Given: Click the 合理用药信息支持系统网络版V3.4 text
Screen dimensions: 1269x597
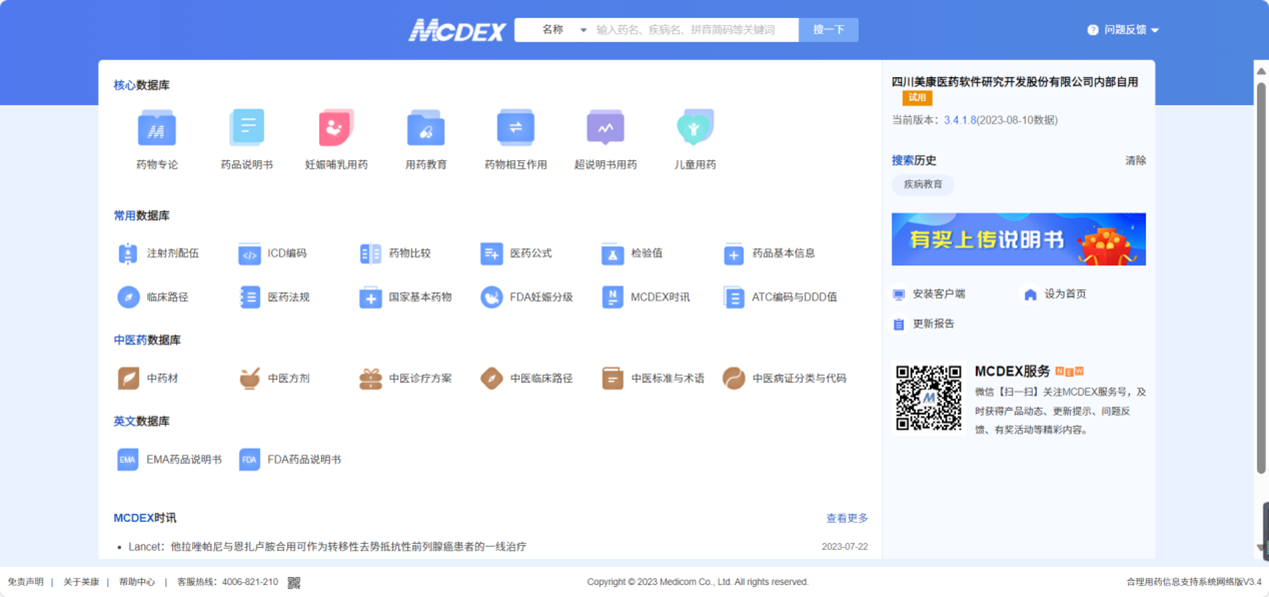Looking at the screenshot, I should point(1194,582).
